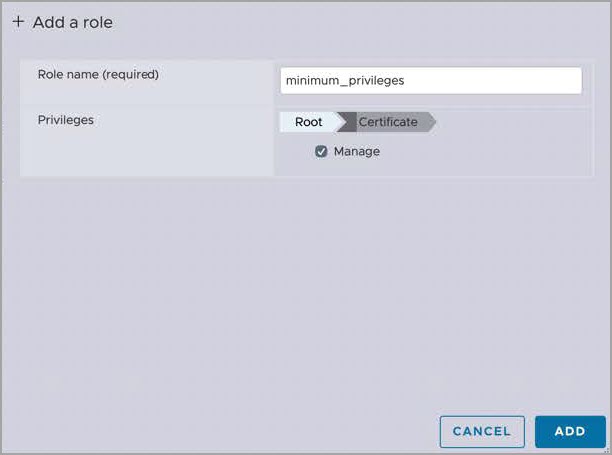
Task: Click empty space right of Certificate breadcrumb
Action: 510,122
